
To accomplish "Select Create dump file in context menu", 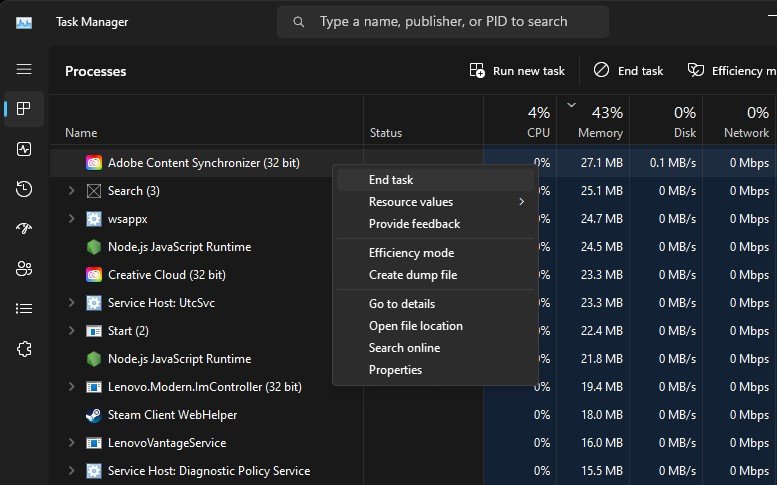I will pos(412,275).
